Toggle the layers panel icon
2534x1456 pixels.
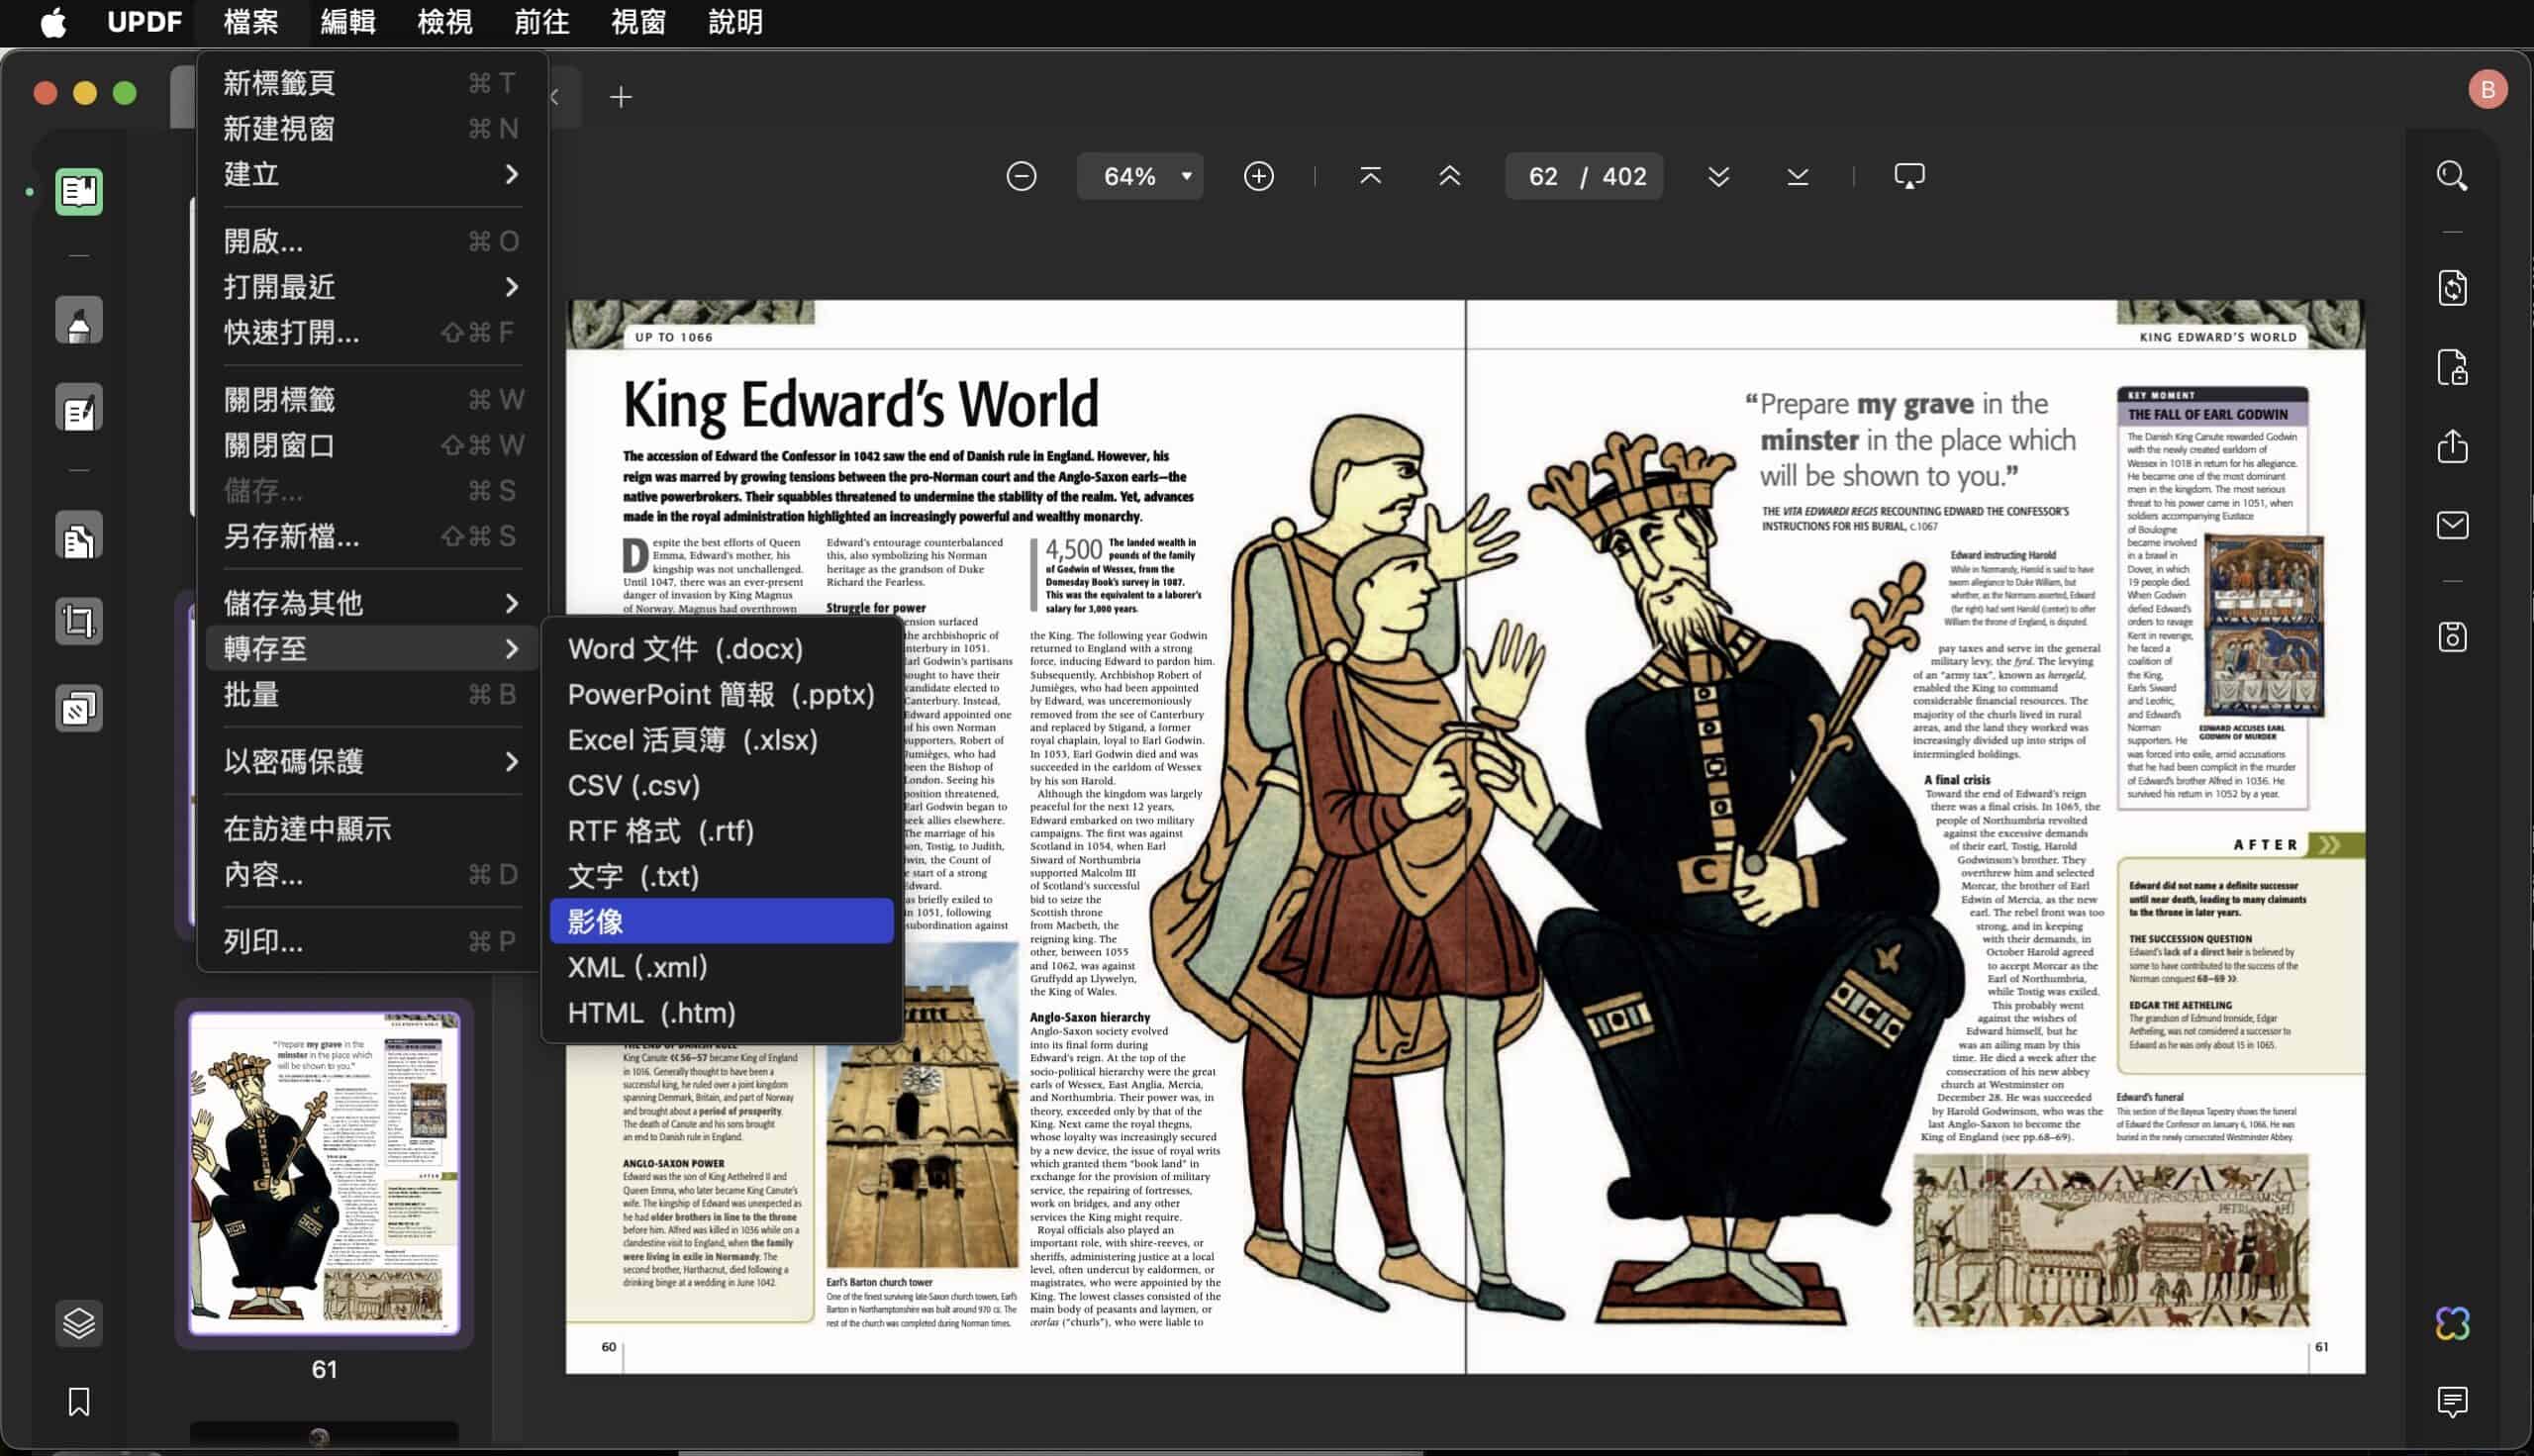[79, 1323]
